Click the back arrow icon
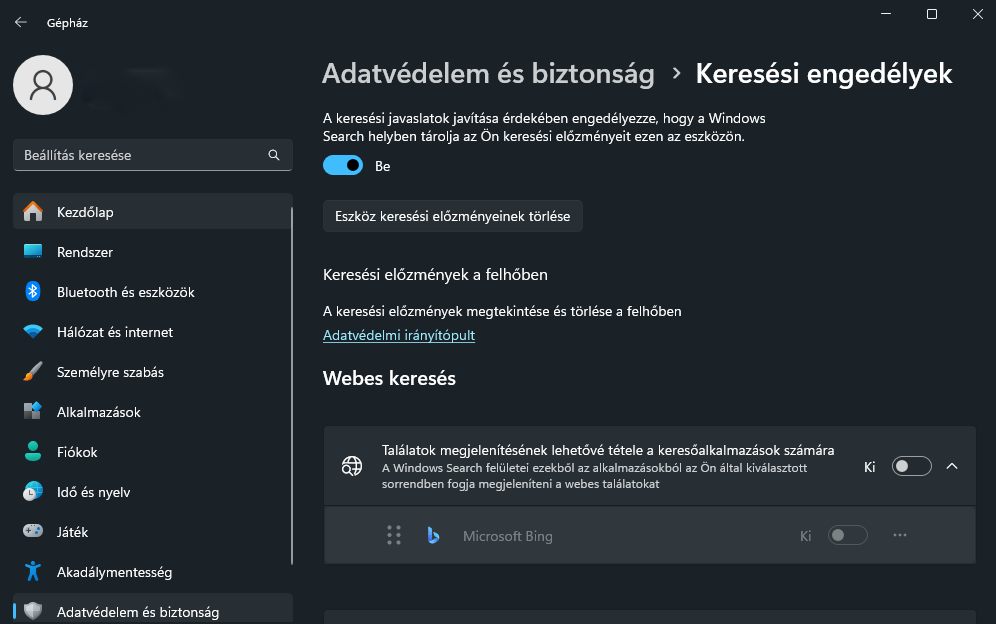This screenshot has height=624, width=996. 21,22
